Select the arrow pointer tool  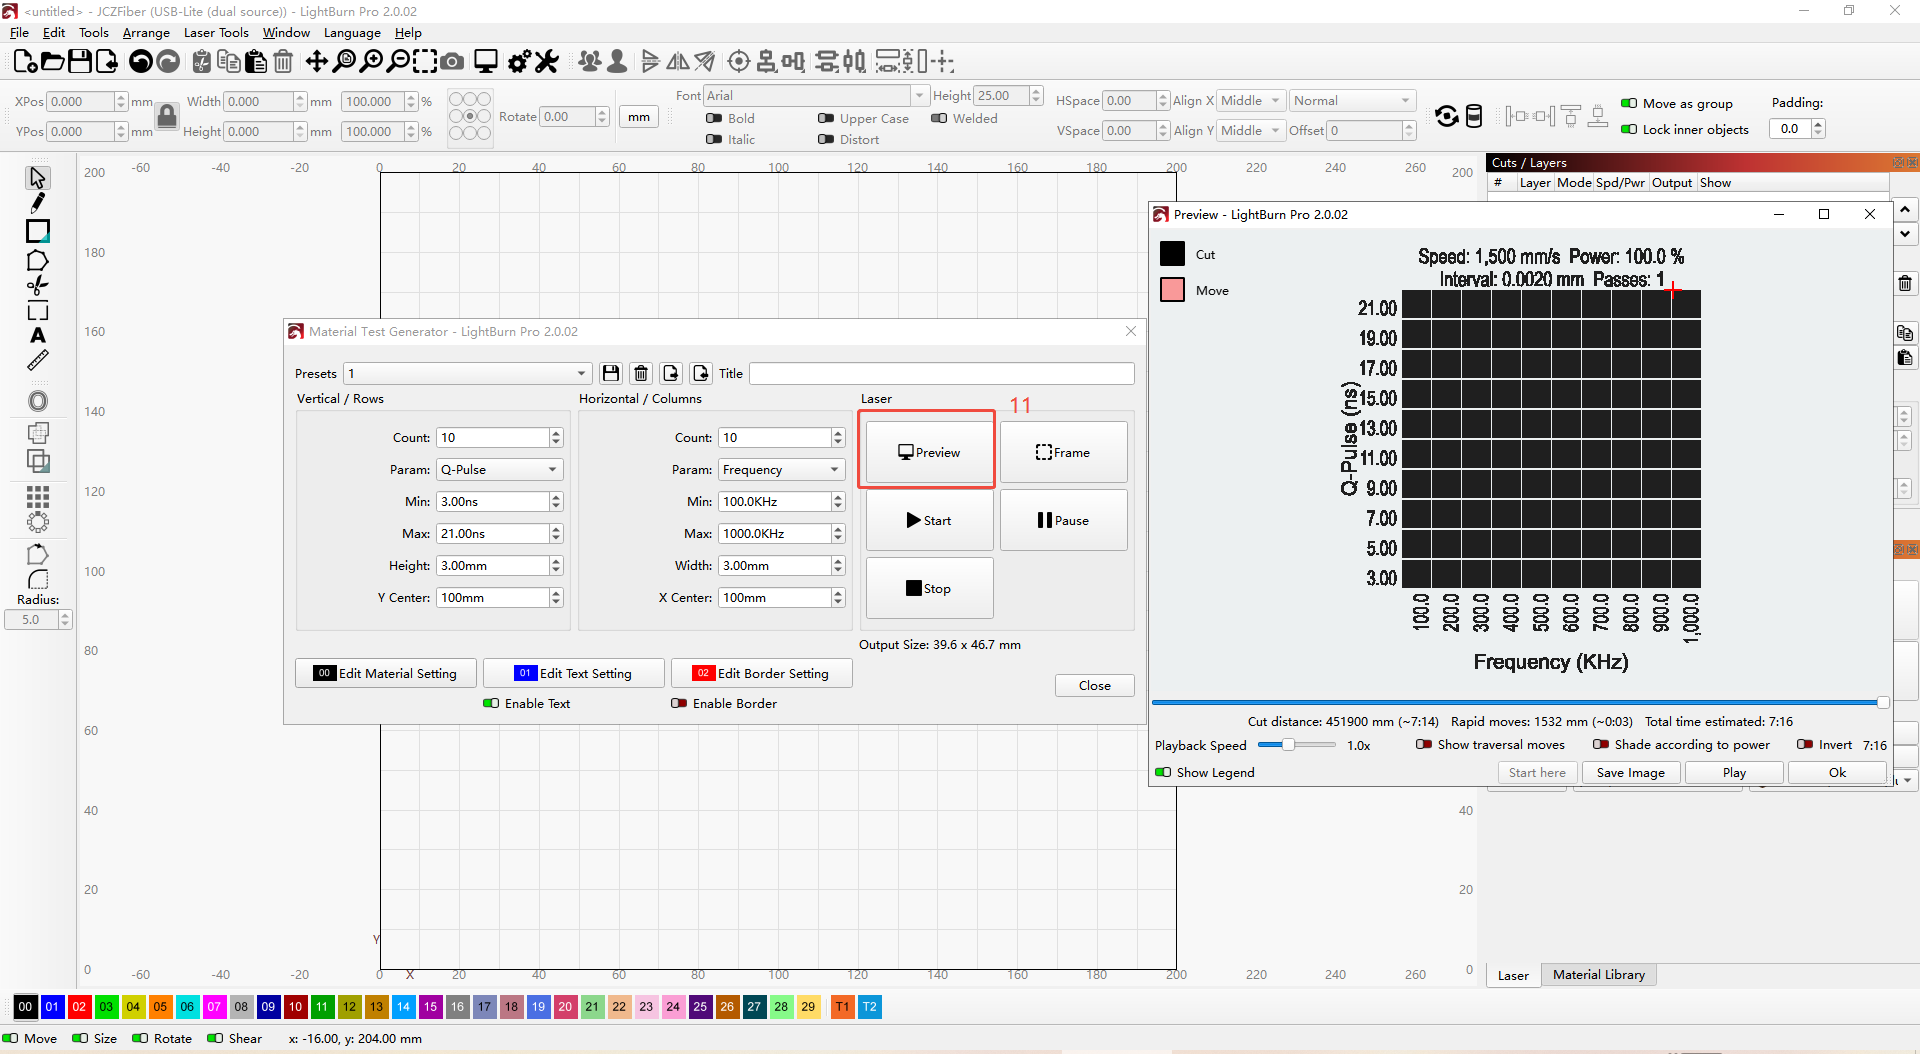[x=38, y=178]
